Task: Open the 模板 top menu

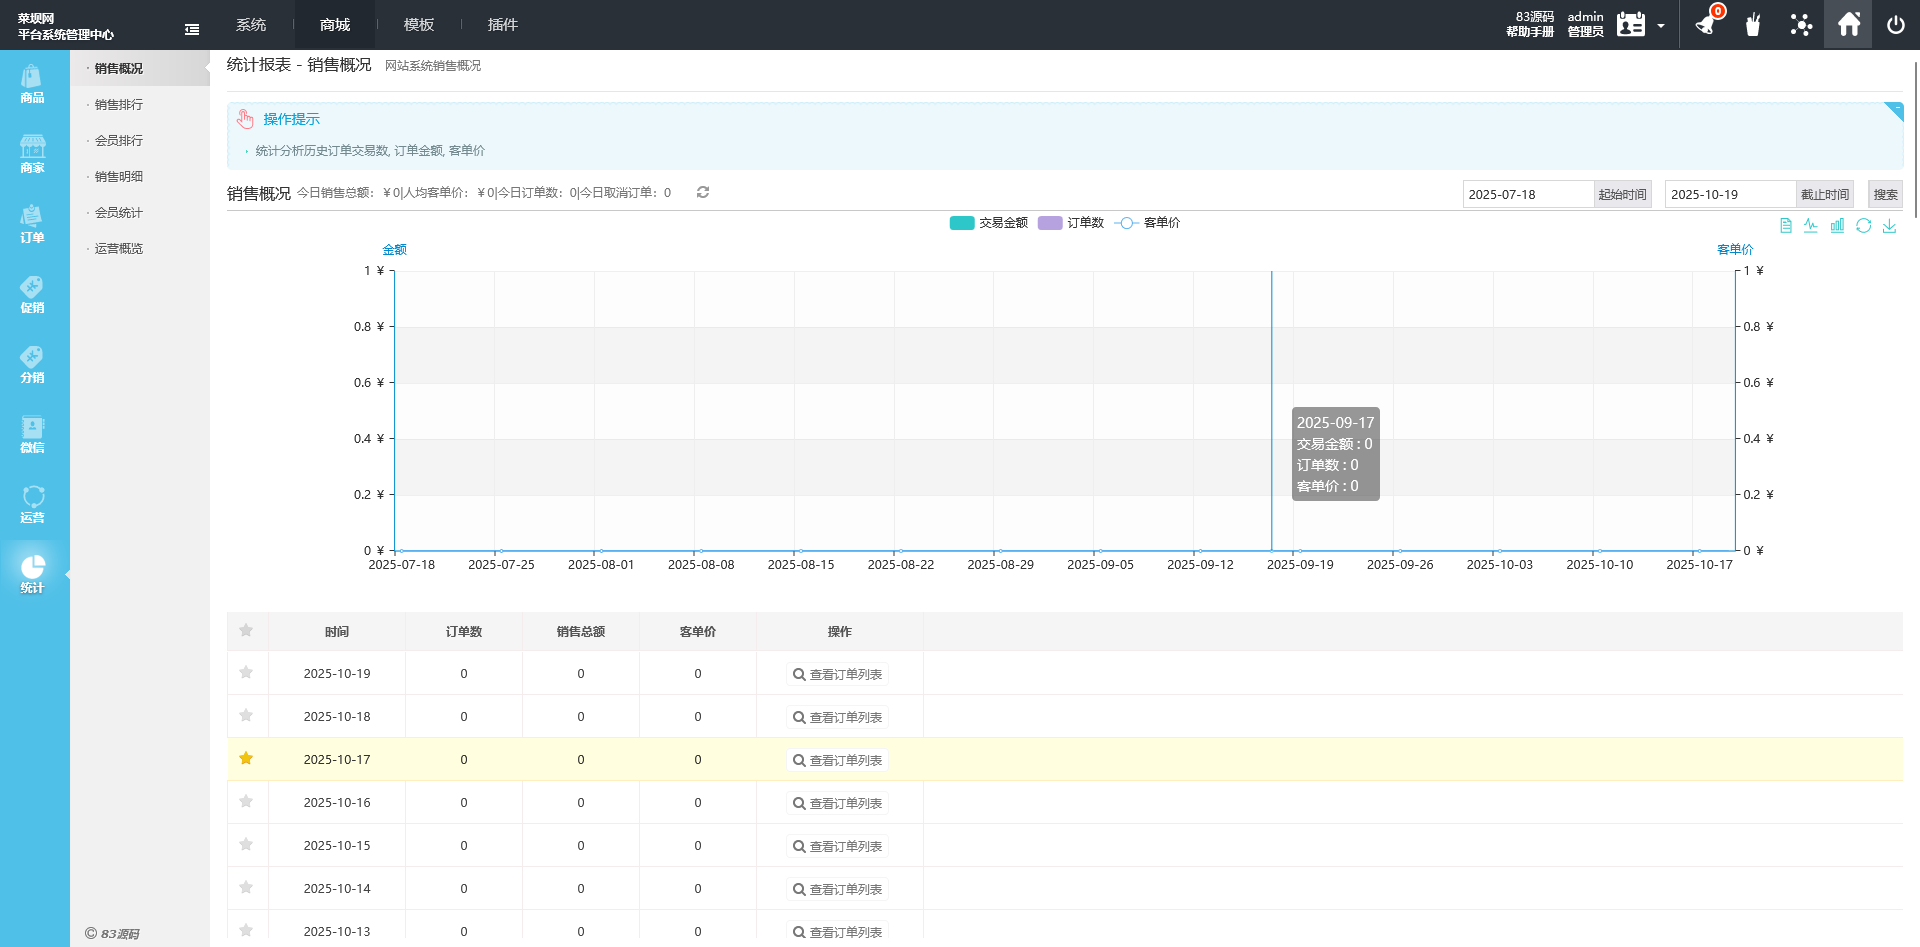Action: (x=419, y=24)
